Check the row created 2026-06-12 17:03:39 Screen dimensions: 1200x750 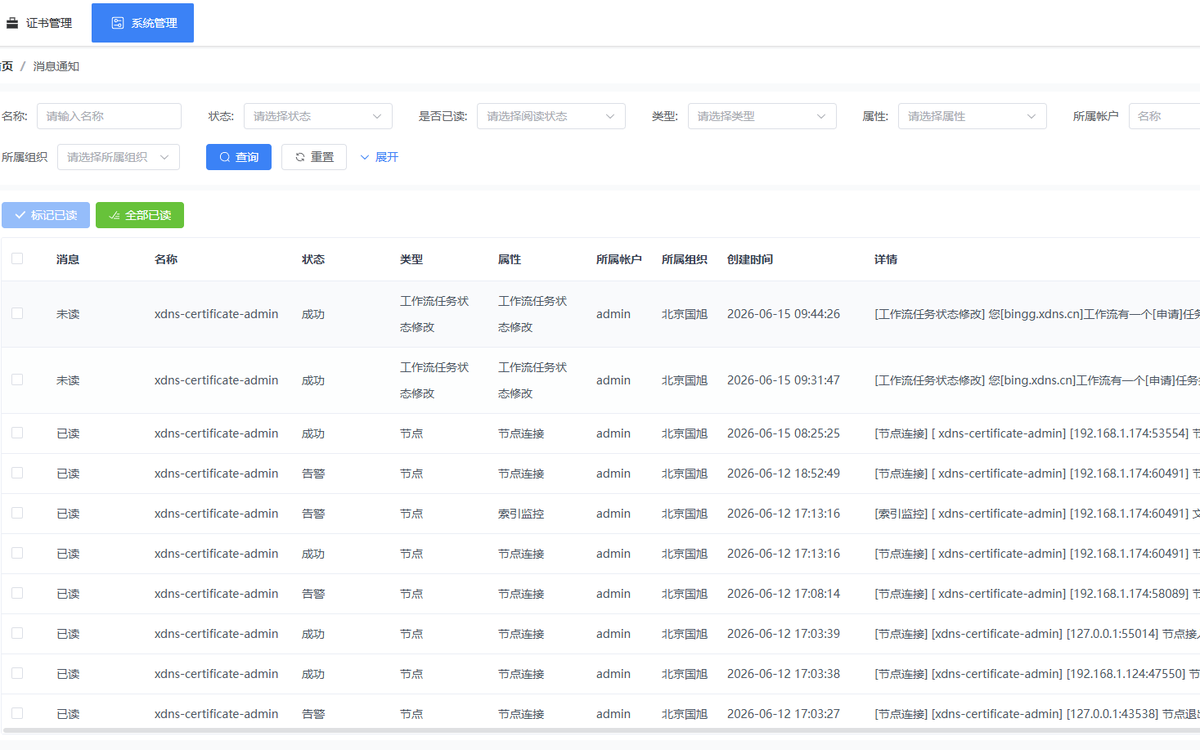17,633
